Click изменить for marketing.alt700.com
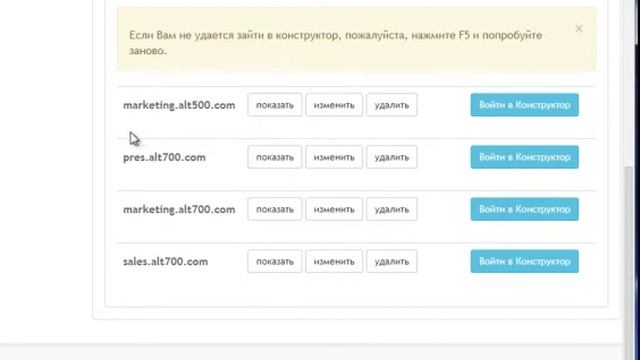Viewport: 640px width, 360px height. point(334,209)
